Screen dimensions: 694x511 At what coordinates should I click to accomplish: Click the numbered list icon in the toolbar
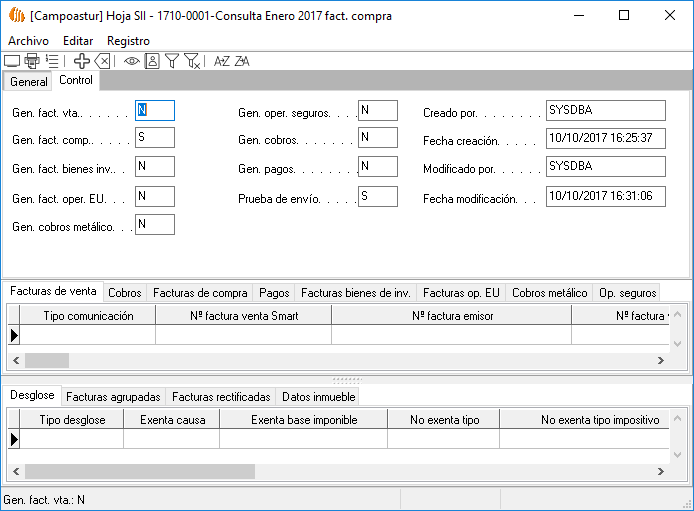[x=52, y=61]
